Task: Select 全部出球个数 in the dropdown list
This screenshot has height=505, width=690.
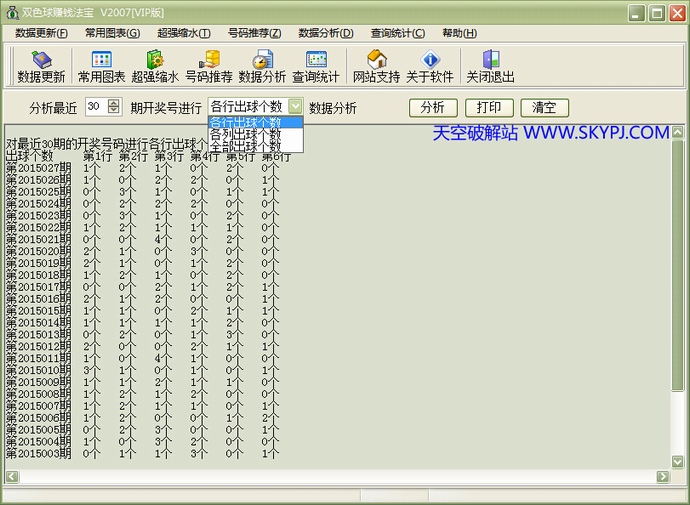Action: pos(246,146)
